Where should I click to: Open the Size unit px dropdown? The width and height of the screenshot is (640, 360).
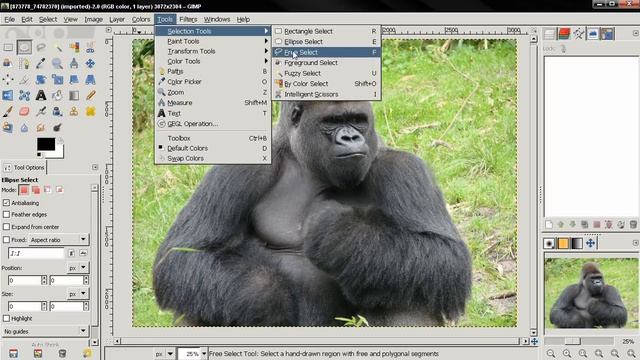tap(77, 293)
